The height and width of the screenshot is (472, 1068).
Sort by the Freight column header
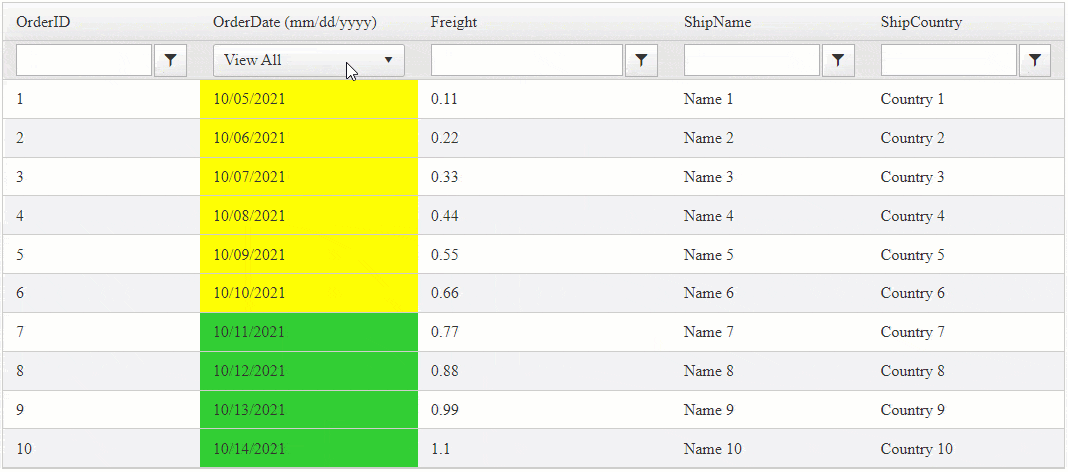[x=454, y=22]
